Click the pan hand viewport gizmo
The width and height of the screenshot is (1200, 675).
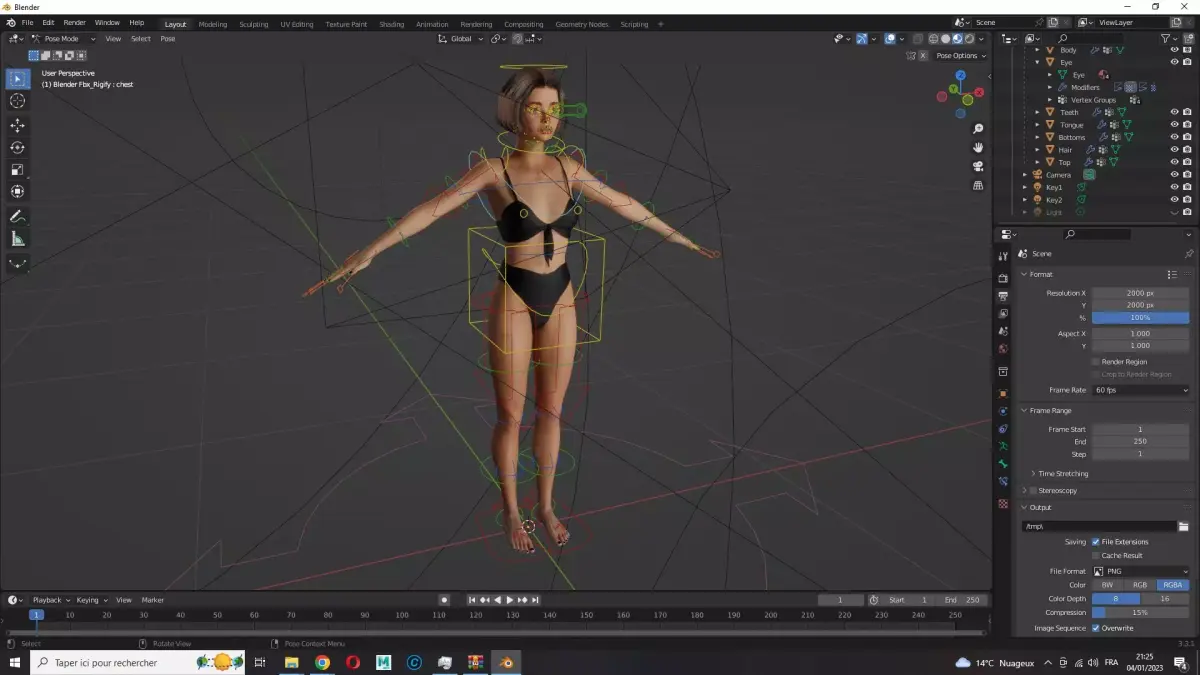tap(978, 147)
